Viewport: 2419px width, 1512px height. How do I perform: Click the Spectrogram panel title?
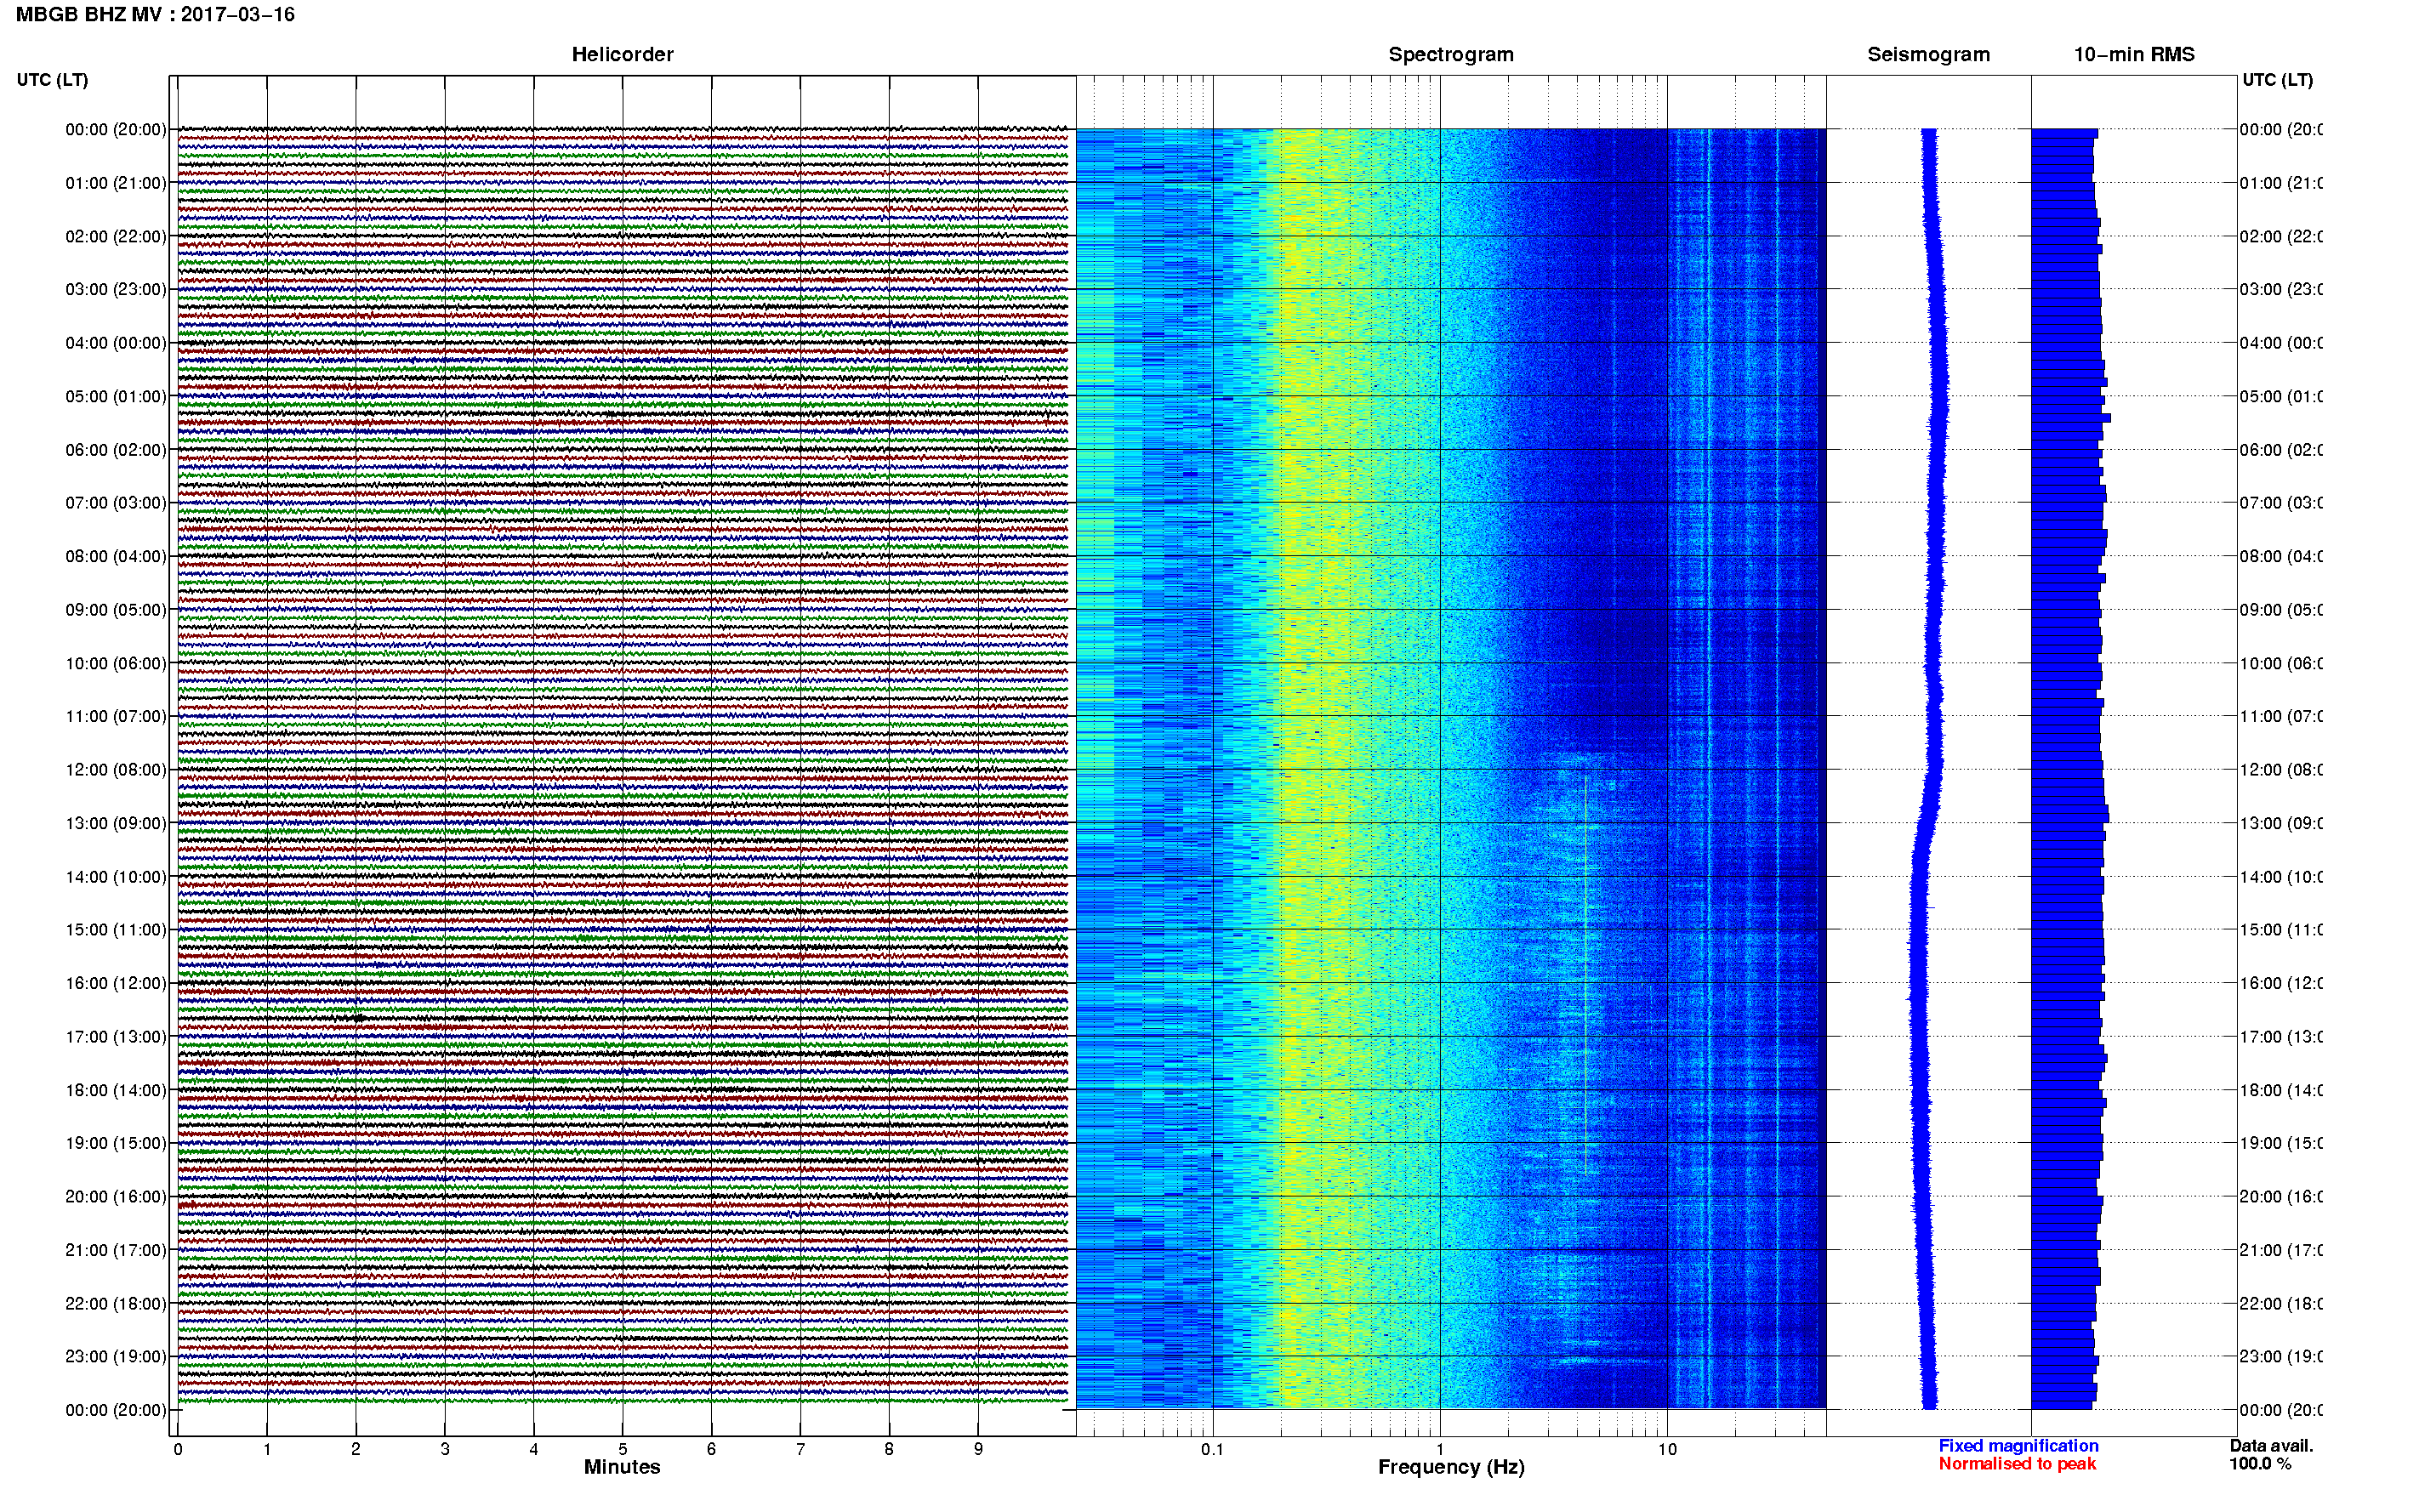[1451, 54]
